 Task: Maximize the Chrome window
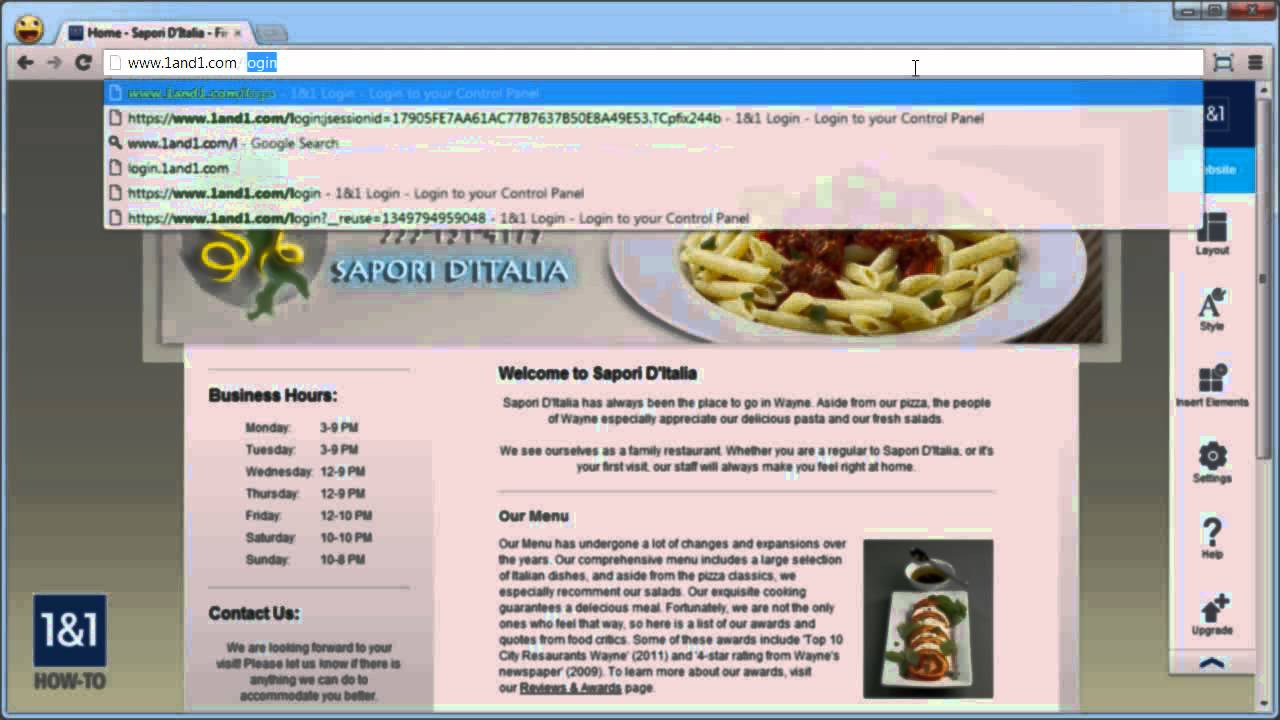pyautogui.click(x=1215, y=11)
